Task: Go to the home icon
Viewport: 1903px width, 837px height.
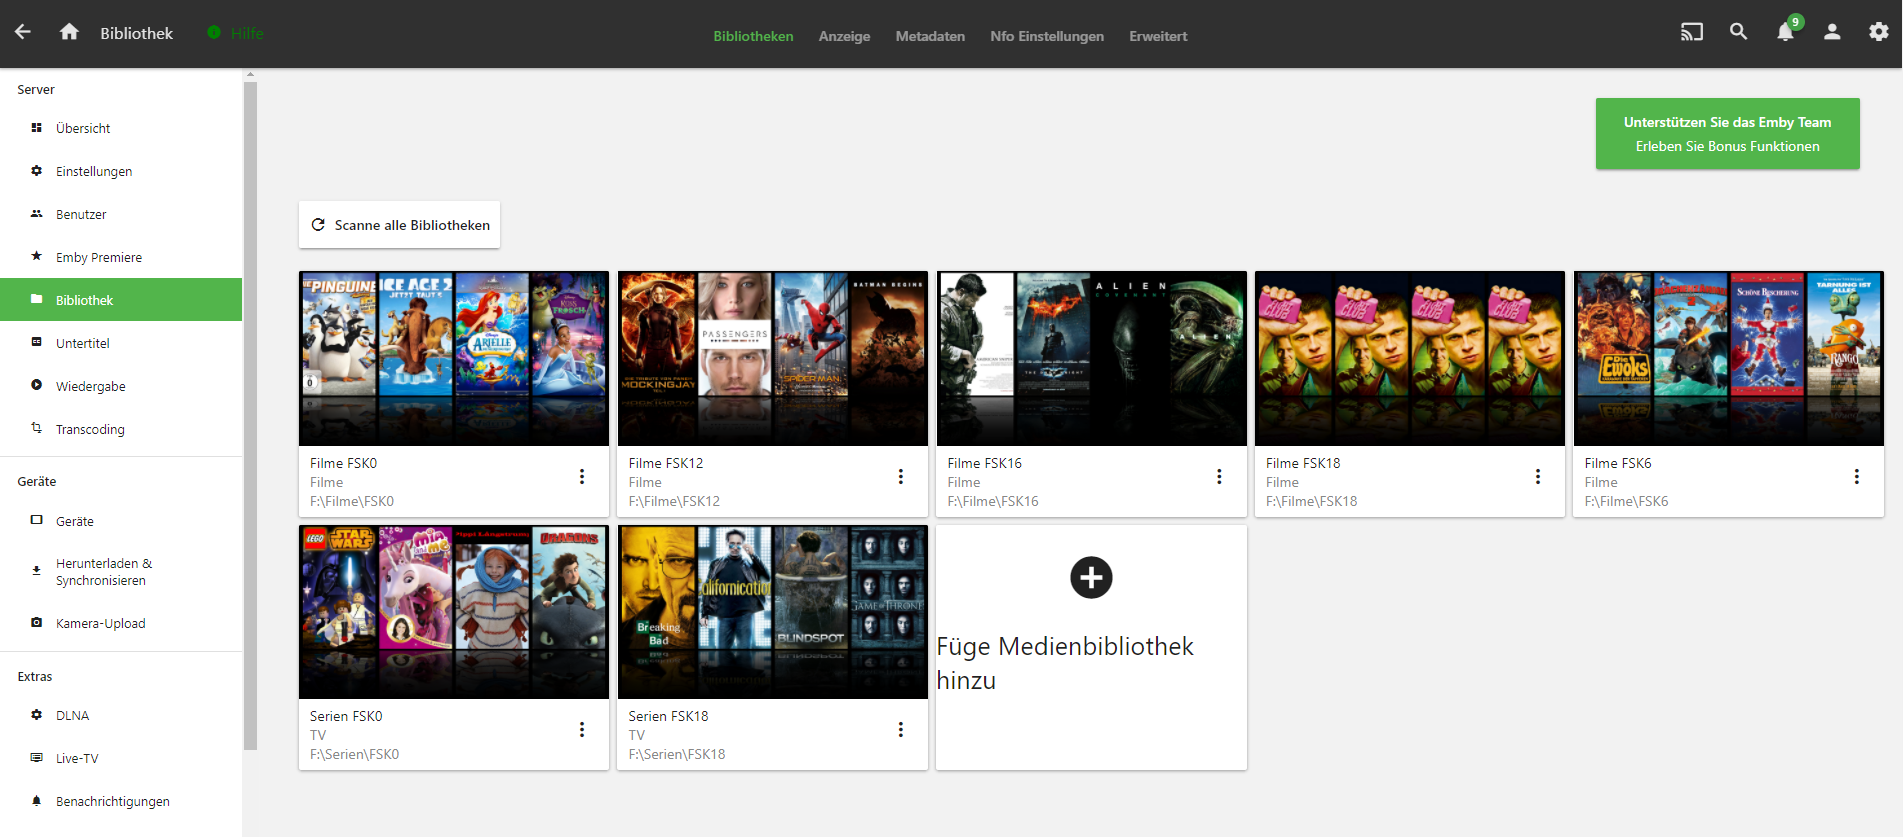Action: click(x=69, y=32)
